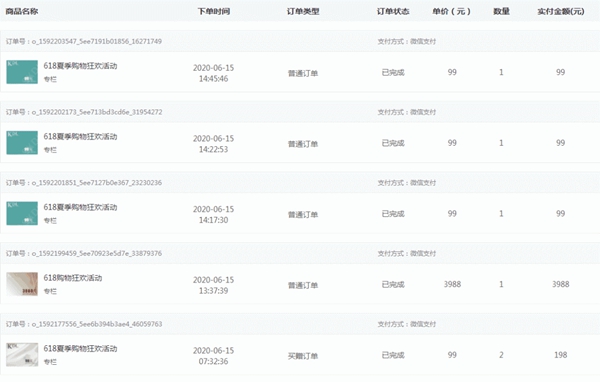Open 618夏季购物狂欢活动 title in the 14:45:46 order

pyautogui.click(x=80, y=66)
